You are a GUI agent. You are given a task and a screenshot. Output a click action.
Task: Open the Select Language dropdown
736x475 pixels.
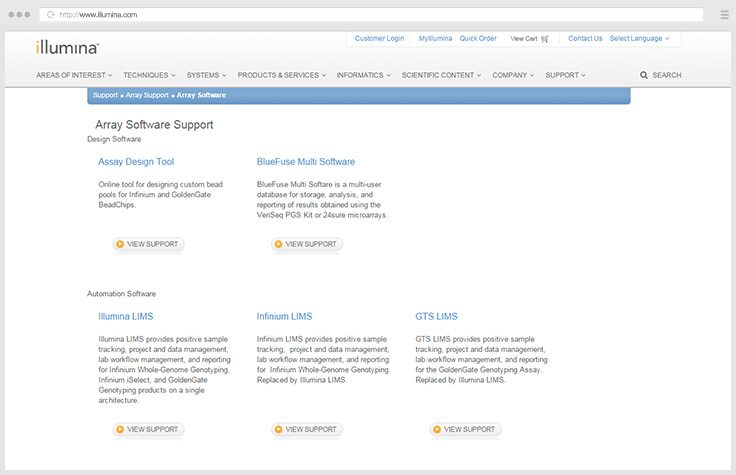pyautogui.click(x=639, y=38)
